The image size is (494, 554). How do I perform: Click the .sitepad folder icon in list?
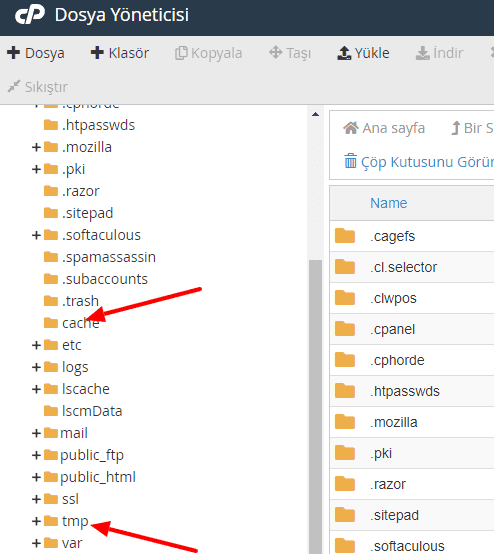[x=345, y=515]
